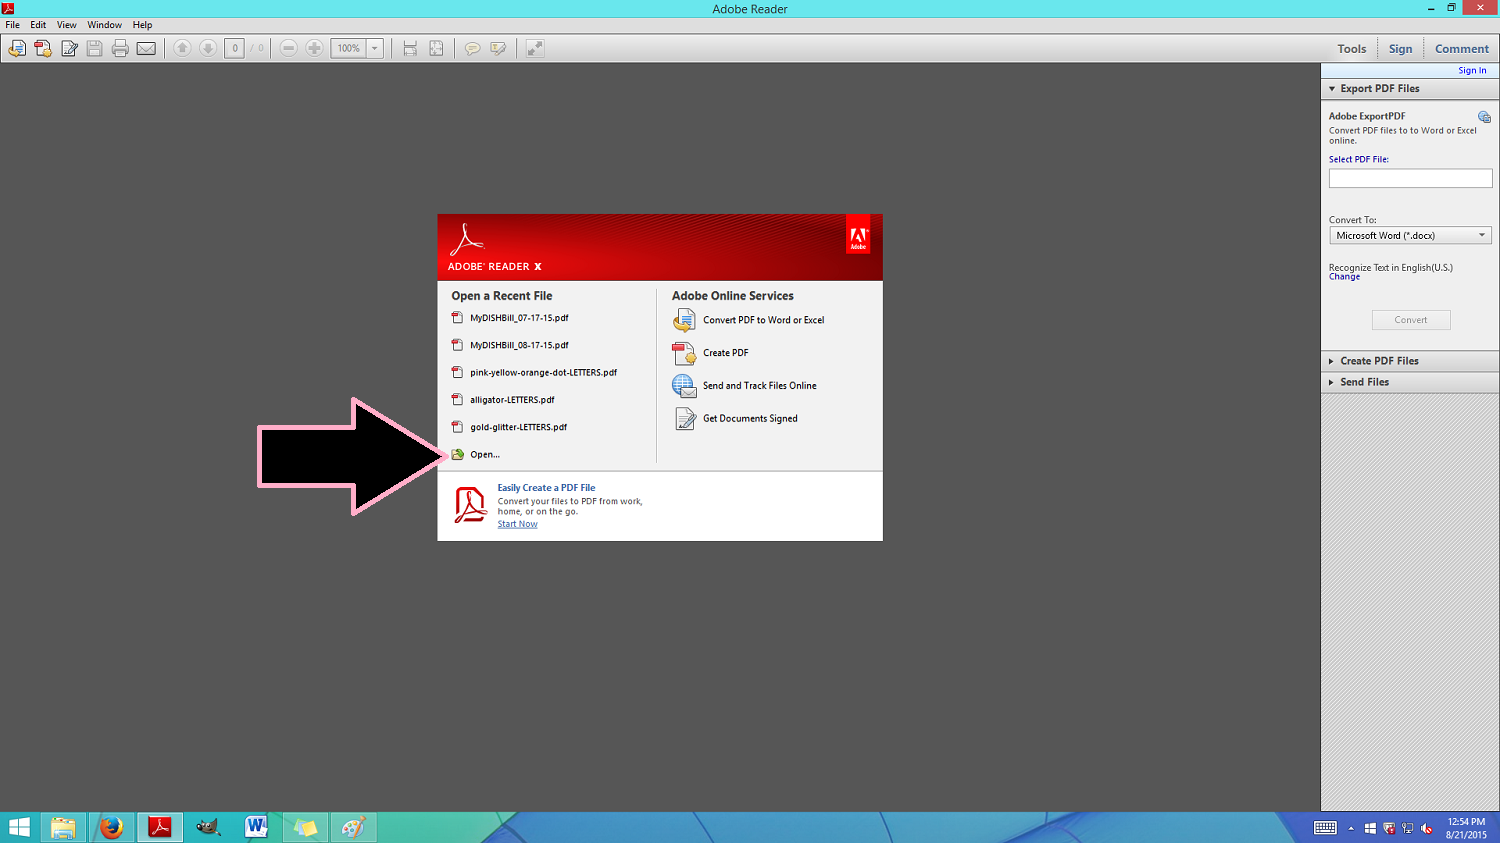Click the Start Now link
1500x843 pixels.
tap(517, 524)
